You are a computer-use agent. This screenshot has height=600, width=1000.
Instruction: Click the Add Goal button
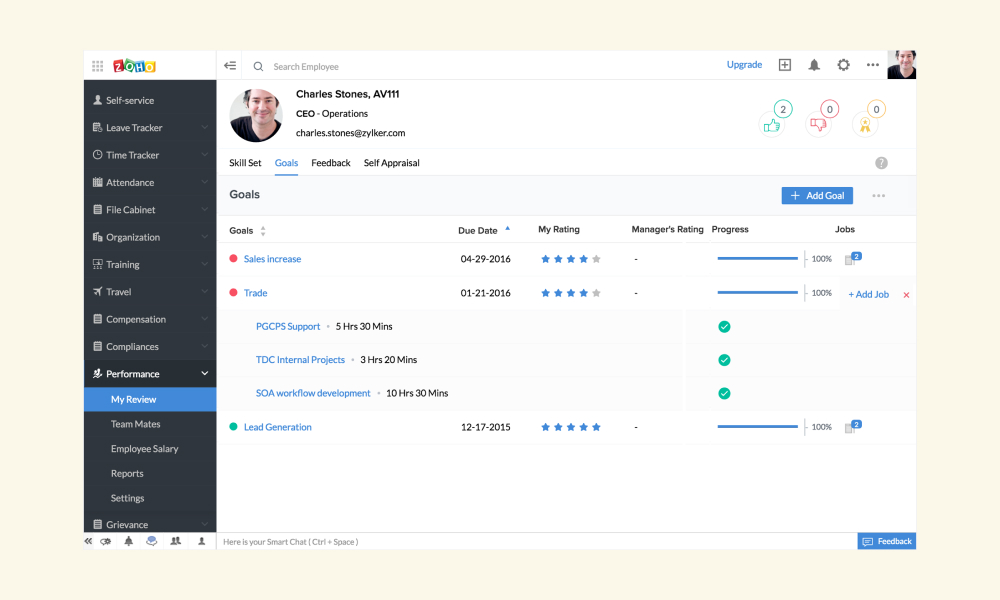[817, 196]
